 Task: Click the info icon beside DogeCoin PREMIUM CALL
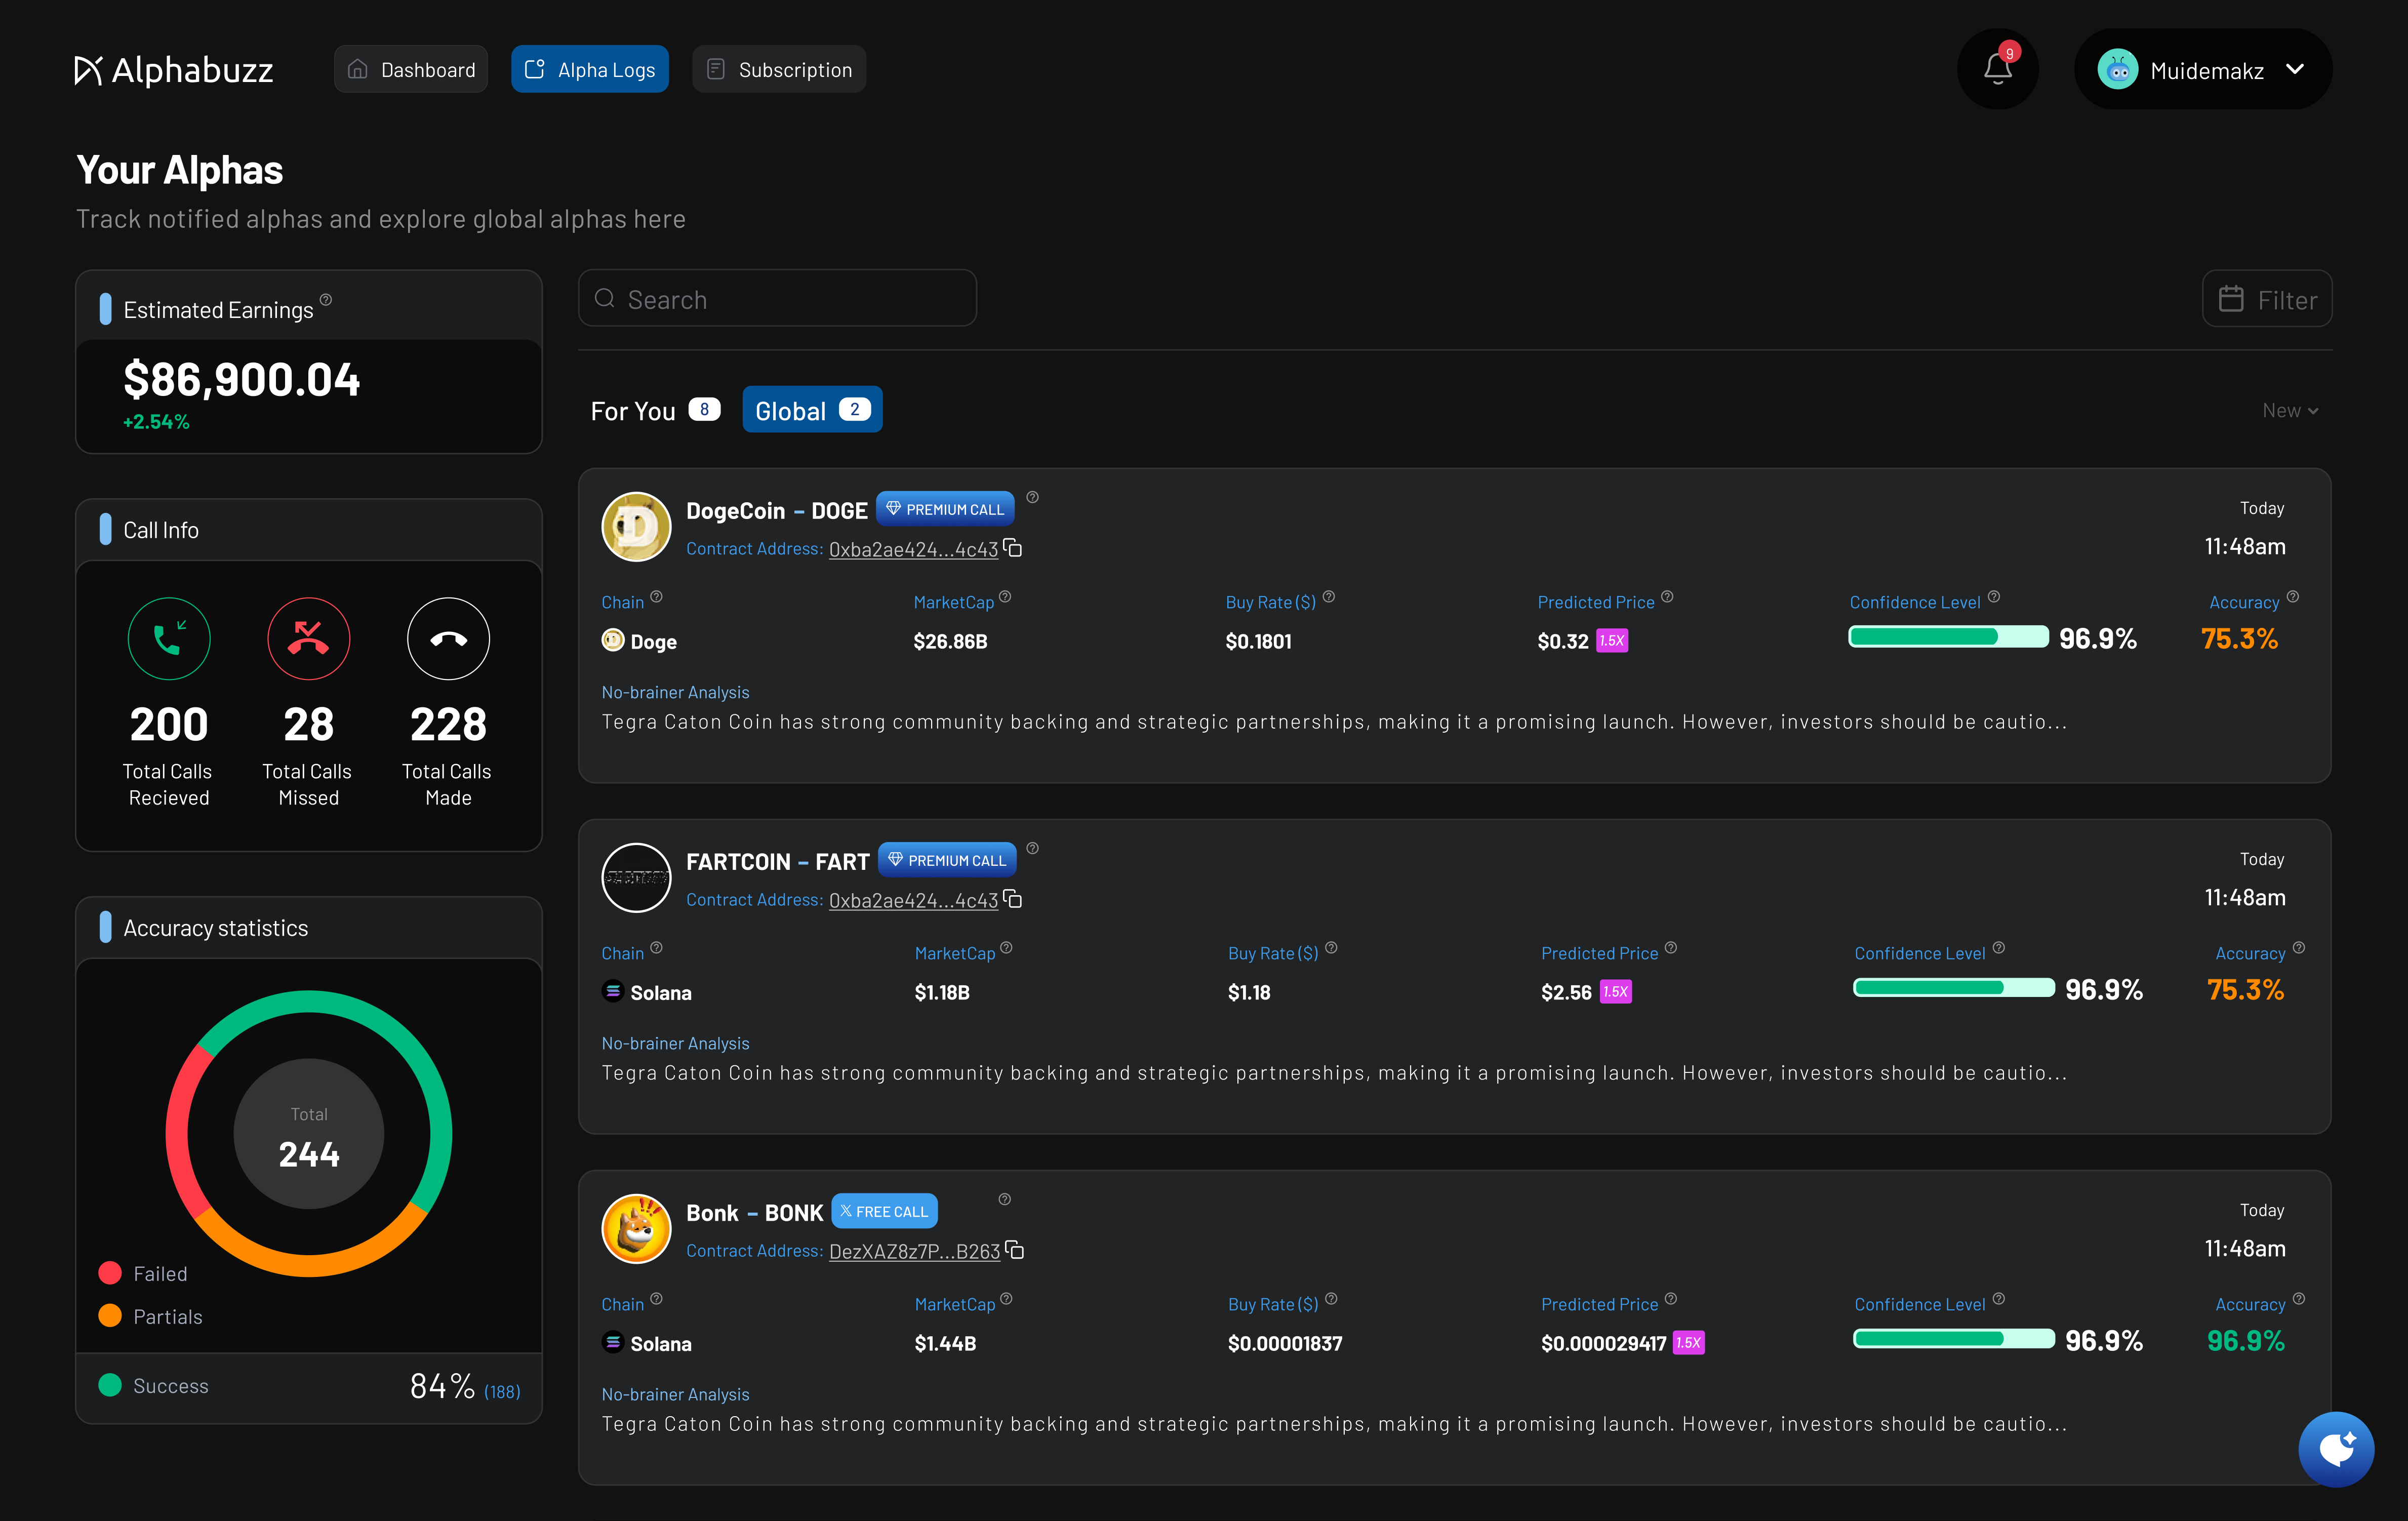[x=1033, y=497]
